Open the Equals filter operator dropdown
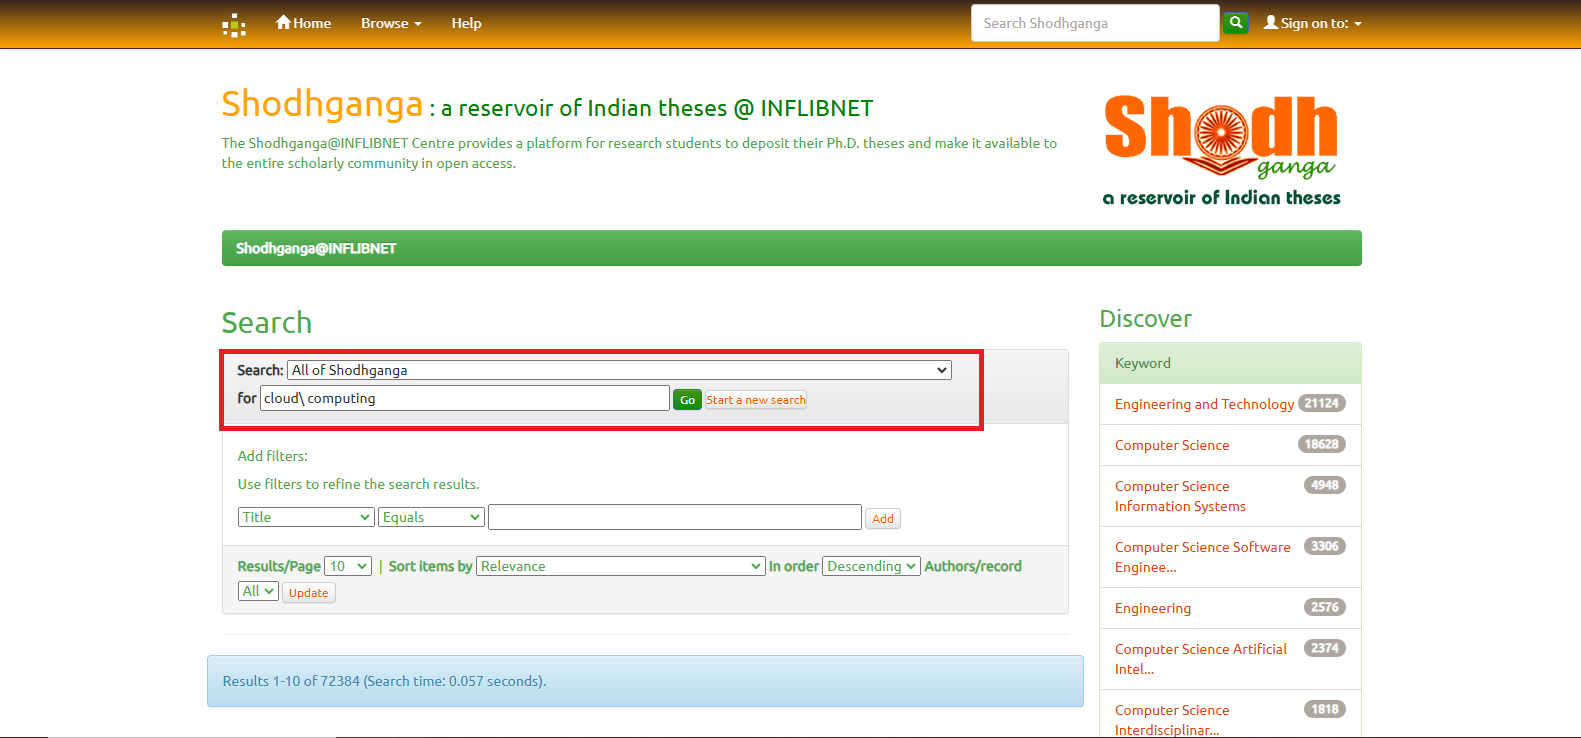This screenshot has height=738, width=1581. point(432,517)
